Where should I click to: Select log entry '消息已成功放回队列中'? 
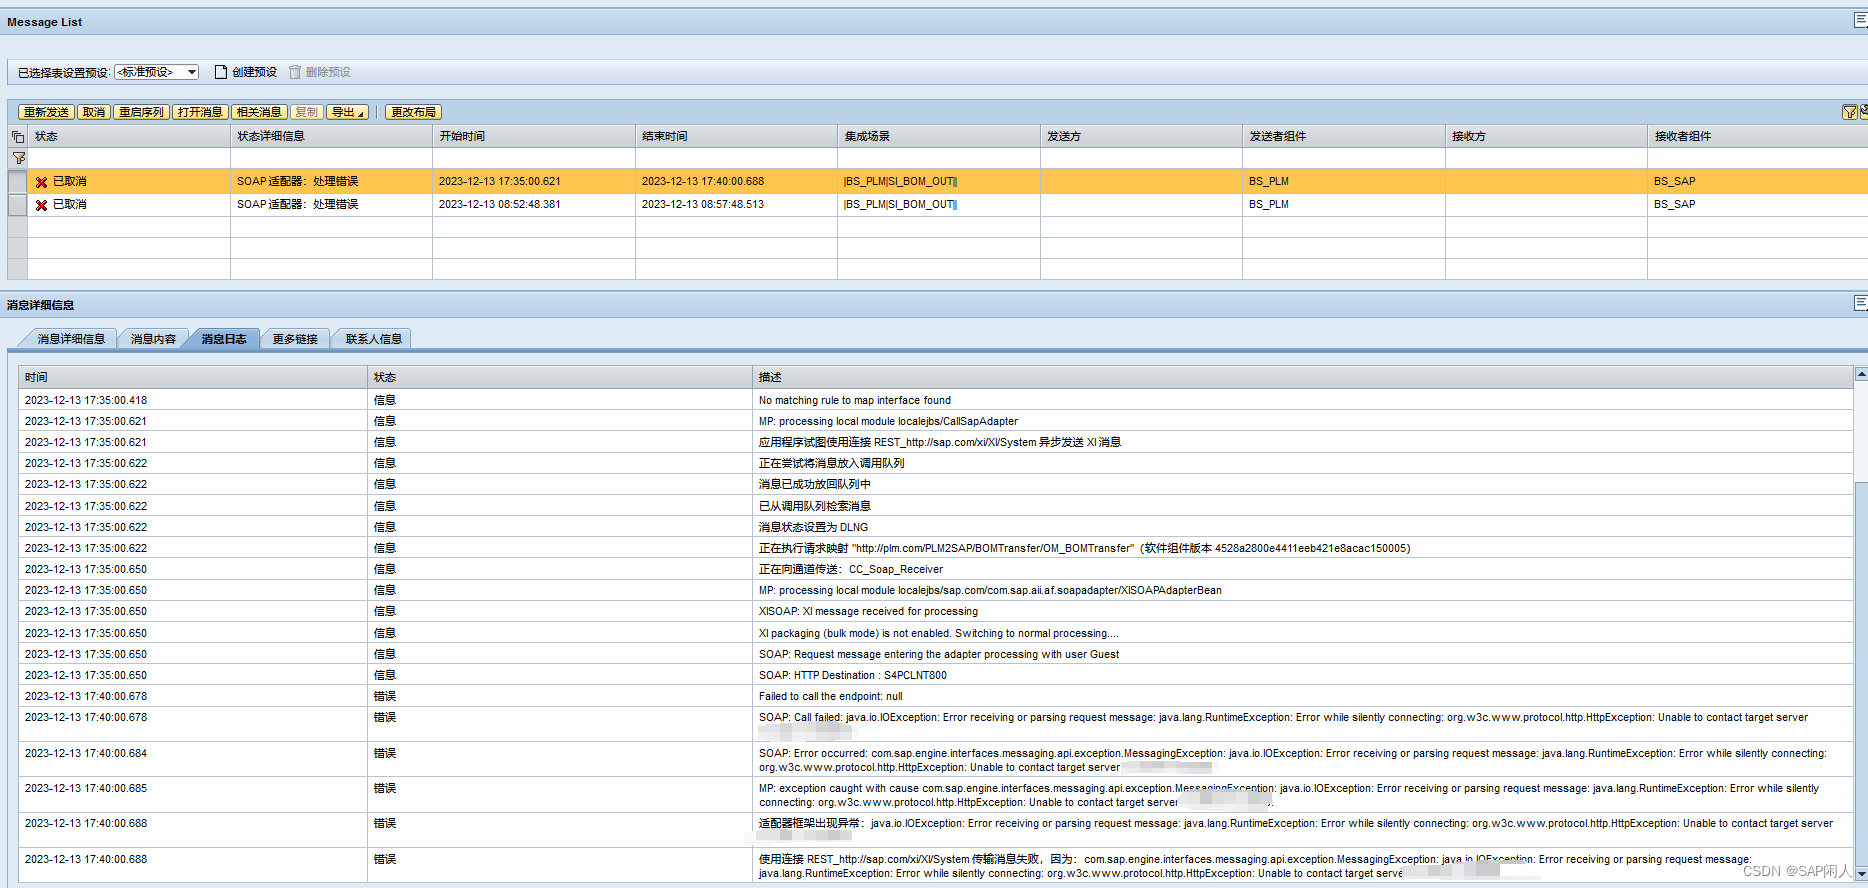pos(814,484)
